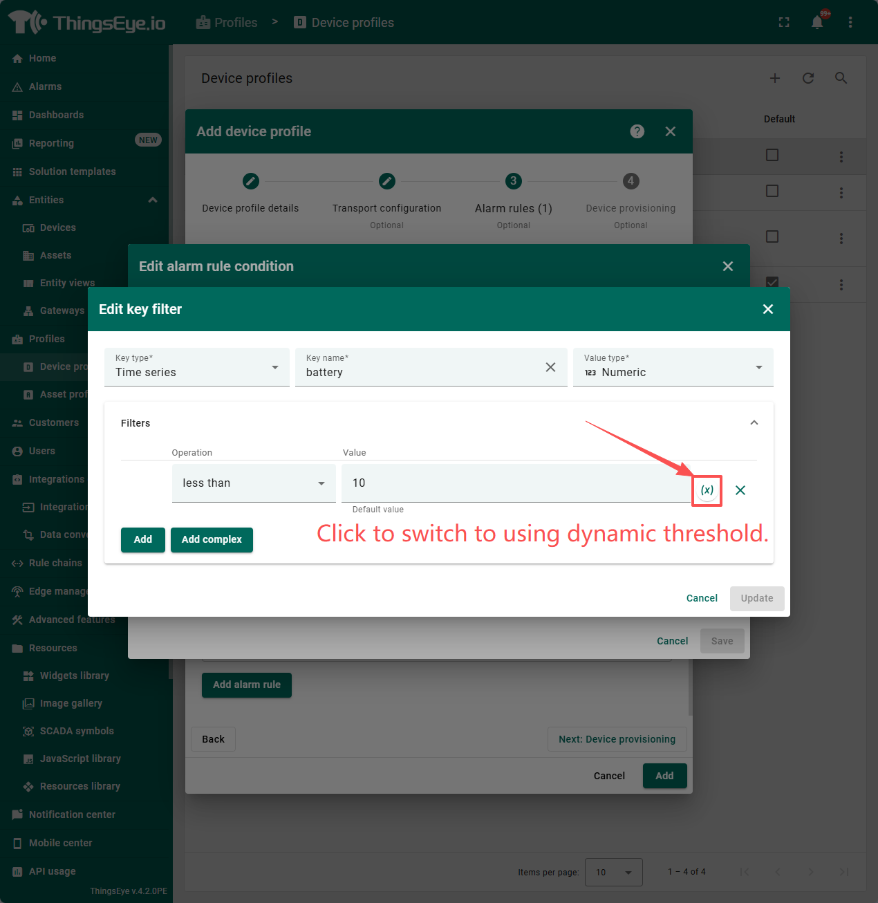Search device profiles with magnifier icon
This screenshot has width=878, height=903.
pos(841,78)
